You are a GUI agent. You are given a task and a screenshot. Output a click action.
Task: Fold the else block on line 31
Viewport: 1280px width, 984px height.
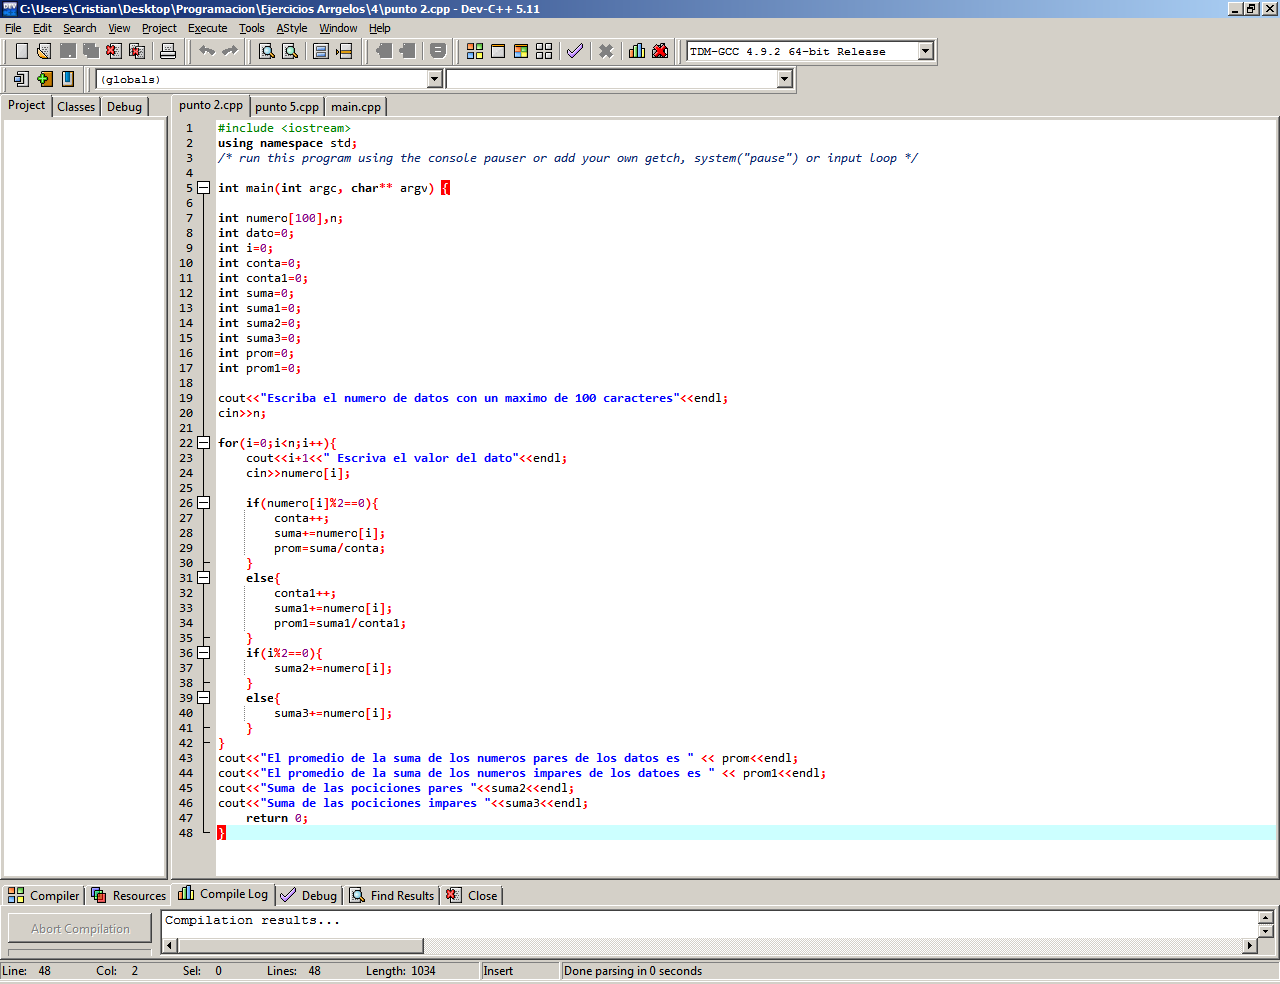coord(204,578)
